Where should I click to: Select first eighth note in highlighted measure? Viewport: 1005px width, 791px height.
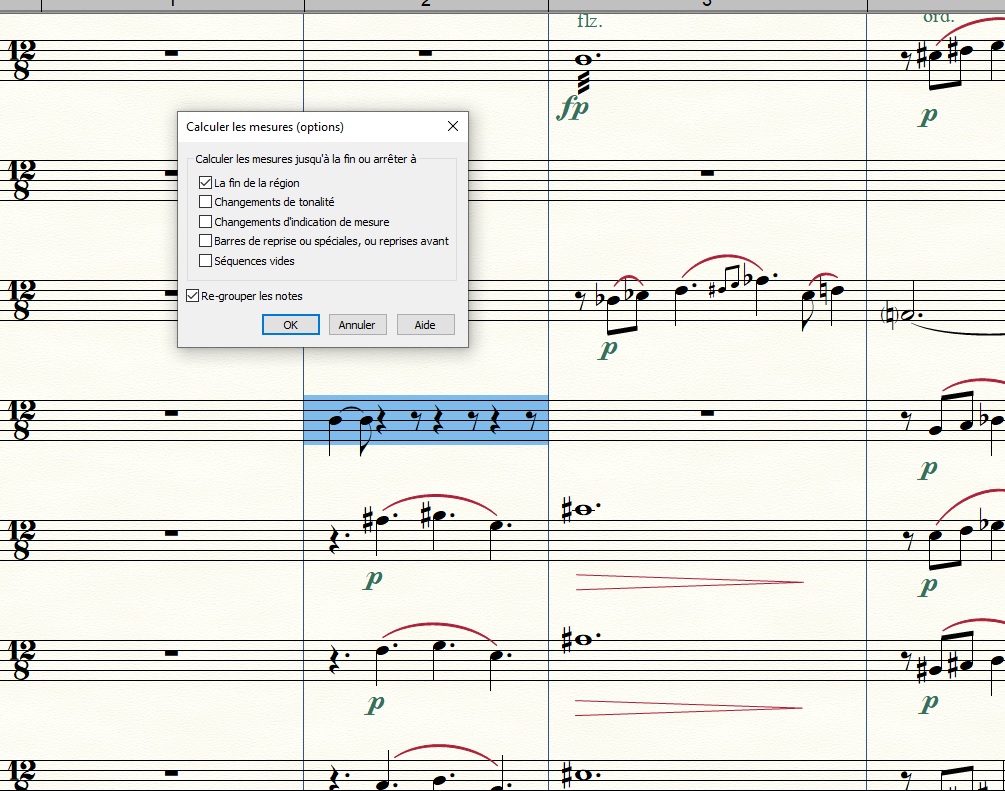point(335,420)
